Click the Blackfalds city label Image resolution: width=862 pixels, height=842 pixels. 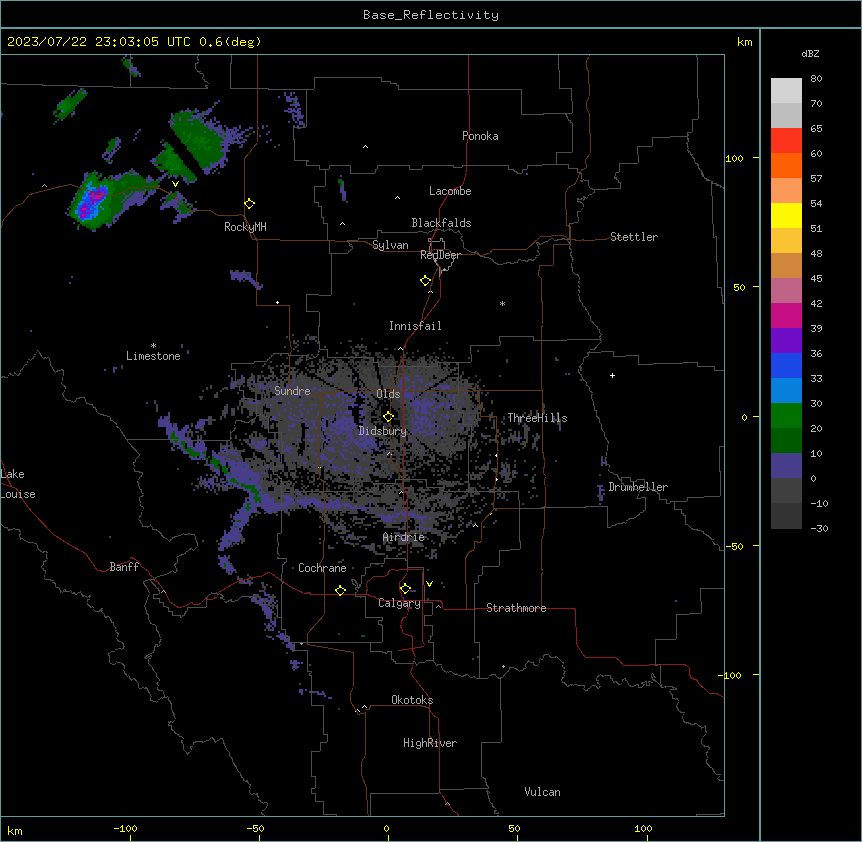(441, 223)
